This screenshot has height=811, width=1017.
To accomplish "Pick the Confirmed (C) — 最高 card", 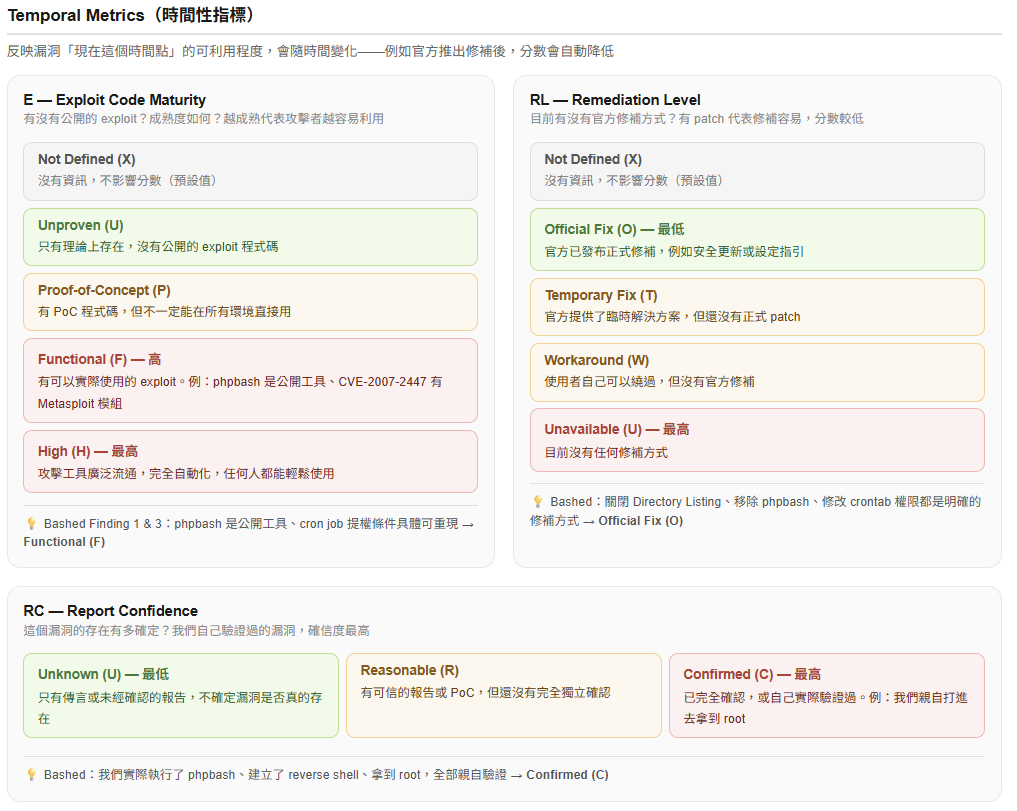I will 827,696.
